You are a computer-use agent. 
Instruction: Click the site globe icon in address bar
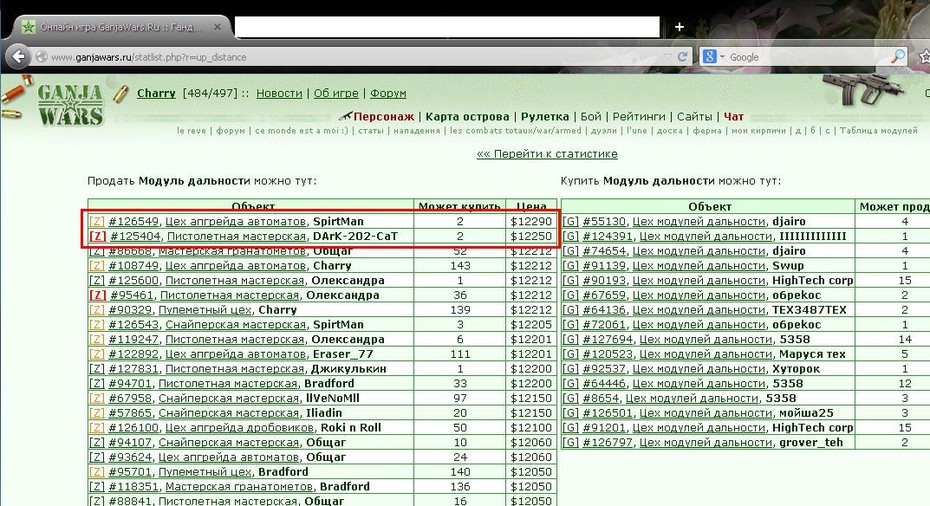click(x=41, y=57)
